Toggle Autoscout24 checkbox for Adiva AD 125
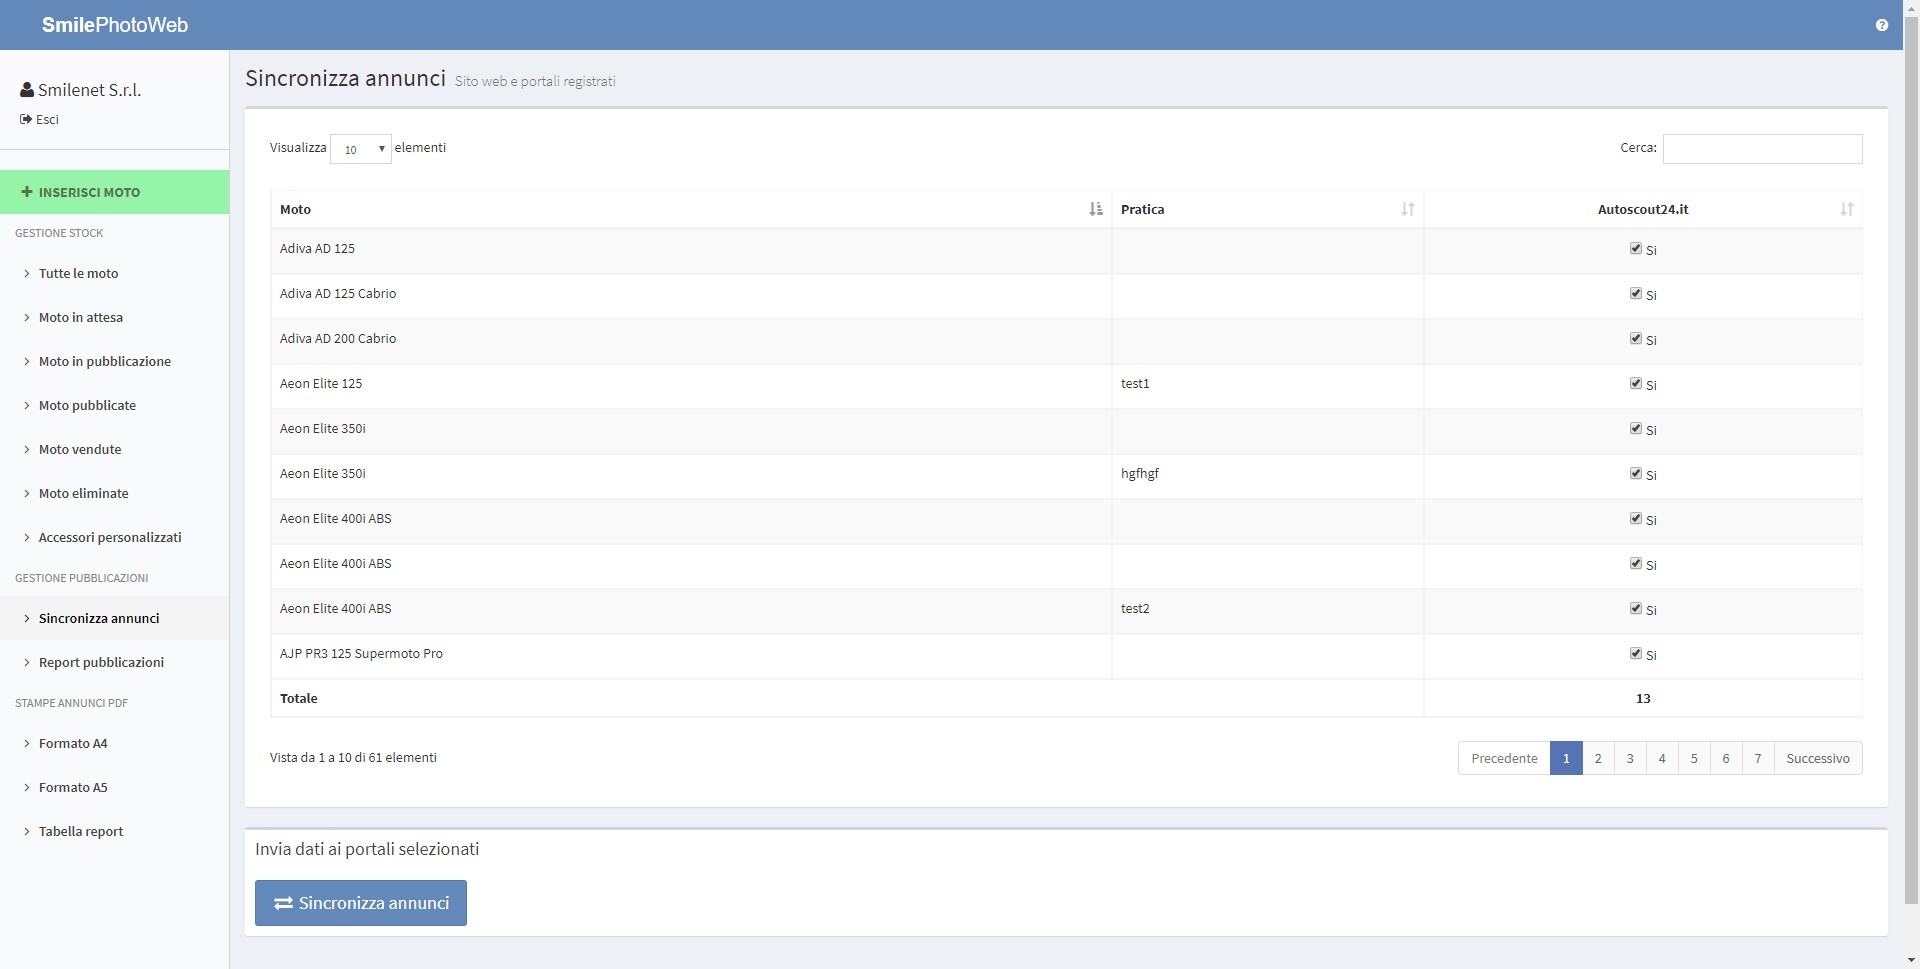The width and height of the screenshot is (1920, 969). (1636, 248)
